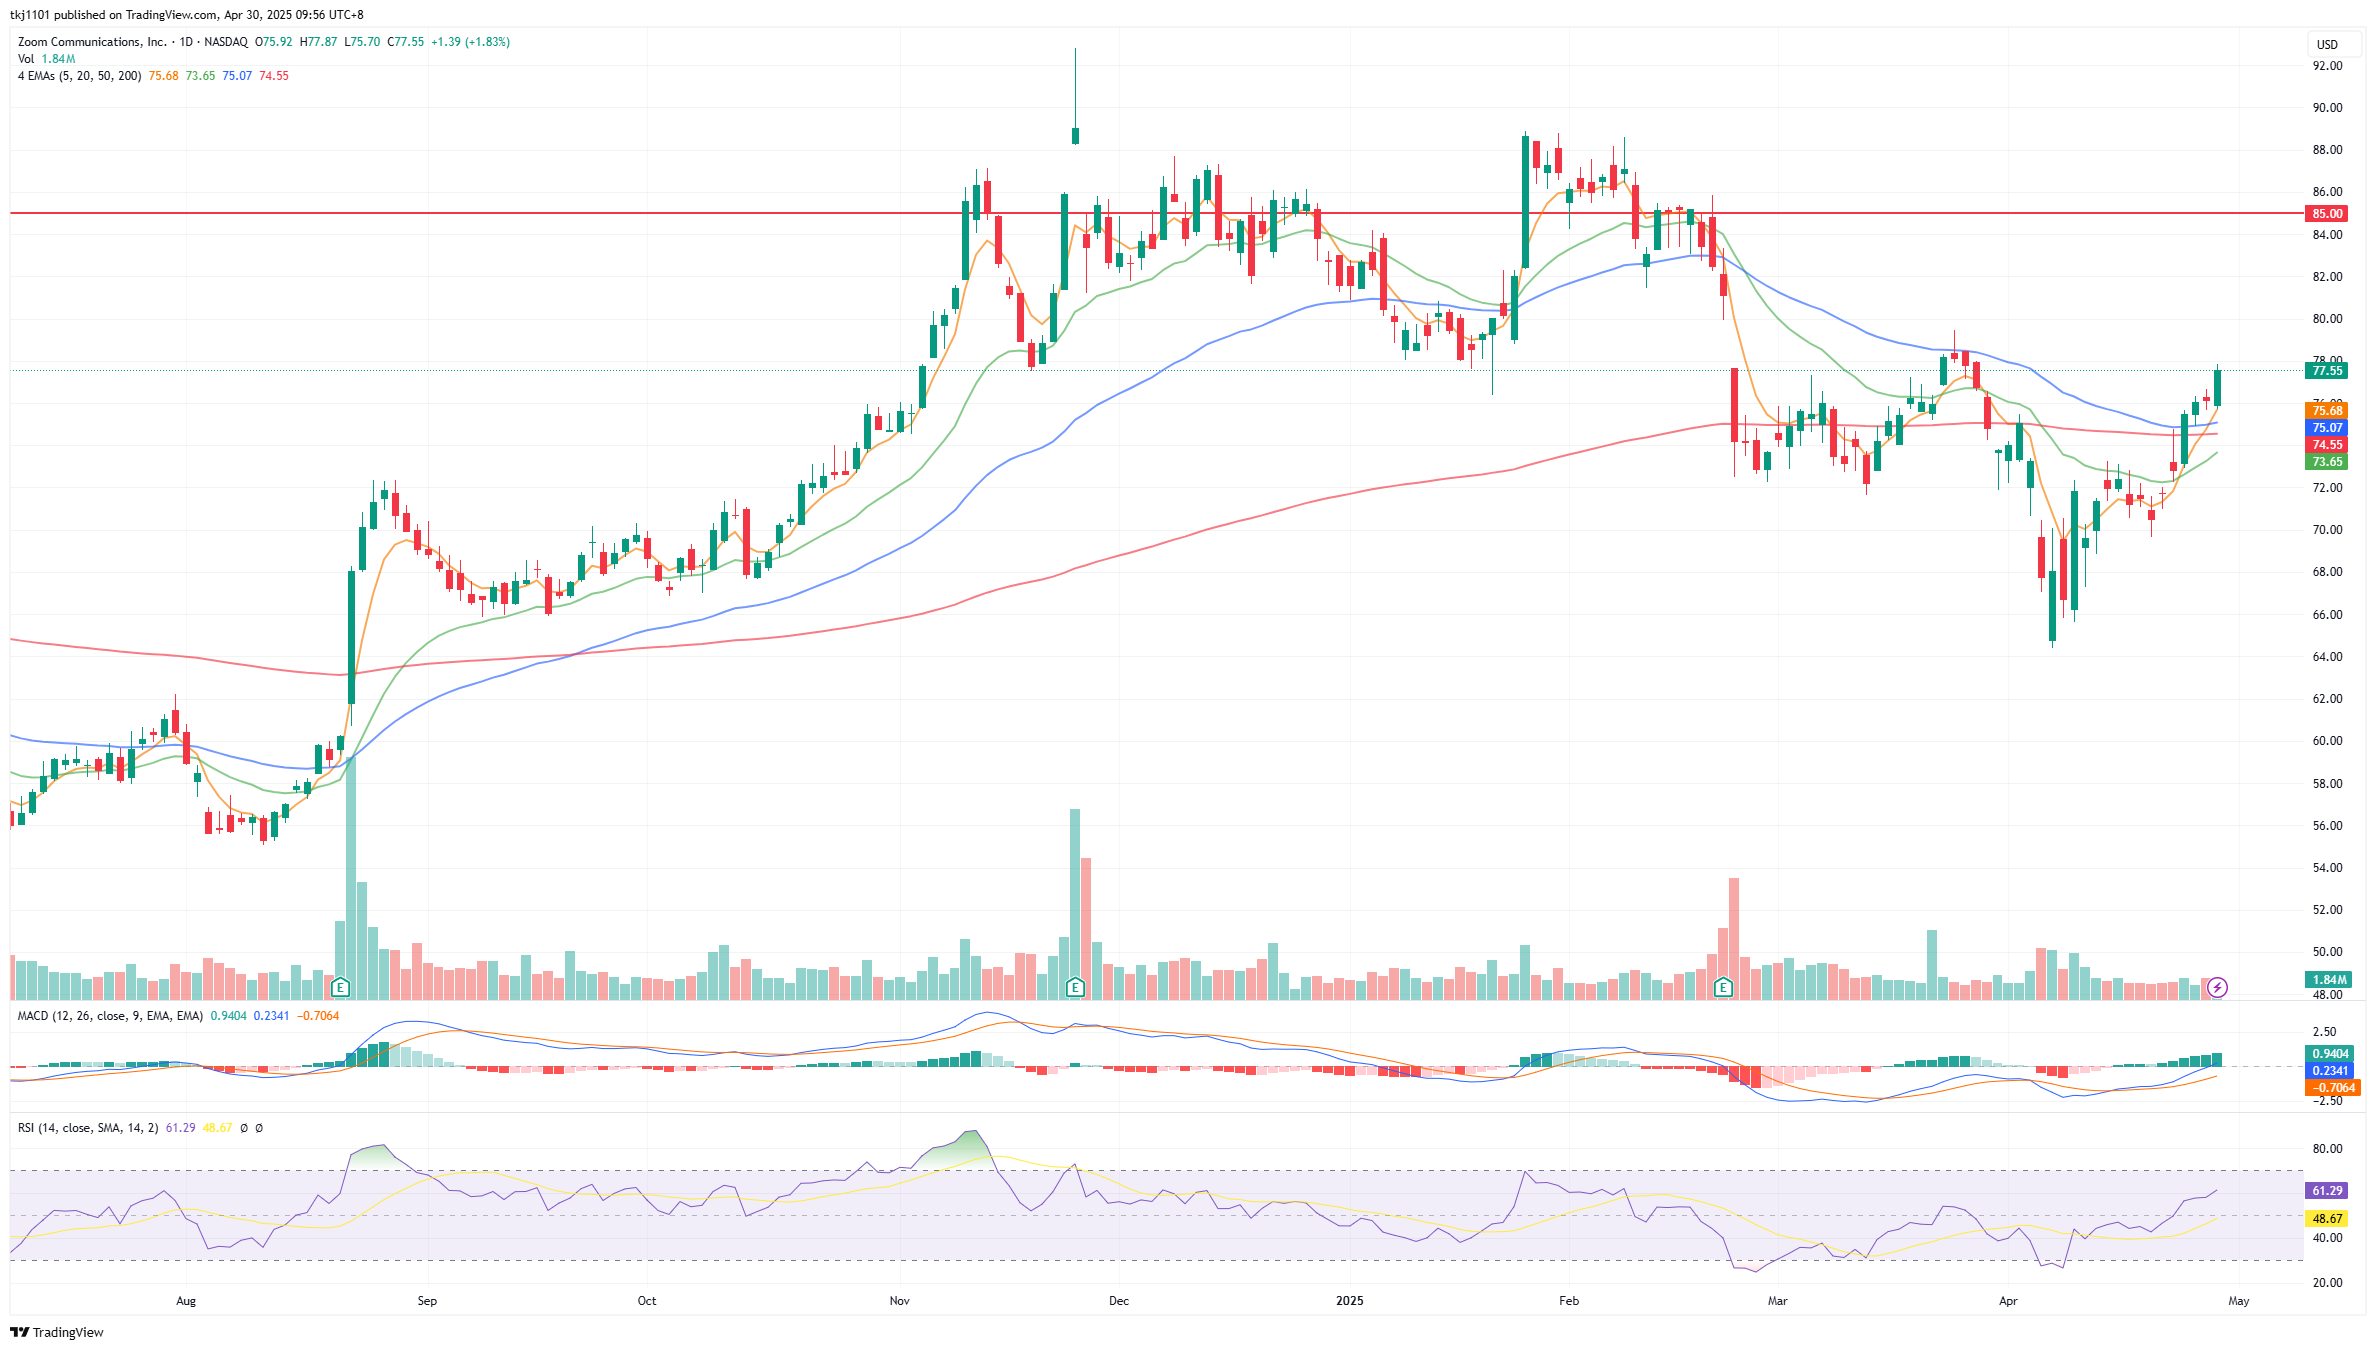Select the RSI (14, close, SMA, 14, 2) legend
This screenshot has height=1350, width=2376.
(x=88, y=1128)
